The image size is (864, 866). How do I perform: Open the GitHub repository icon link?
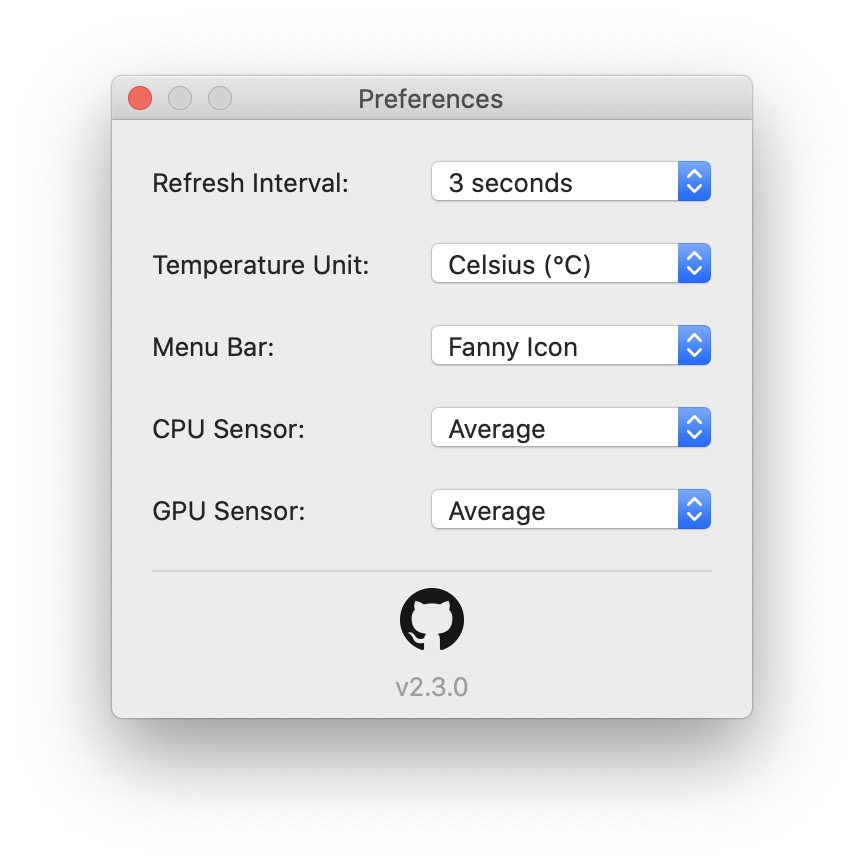pyautogui.click(x=432, y=620)
